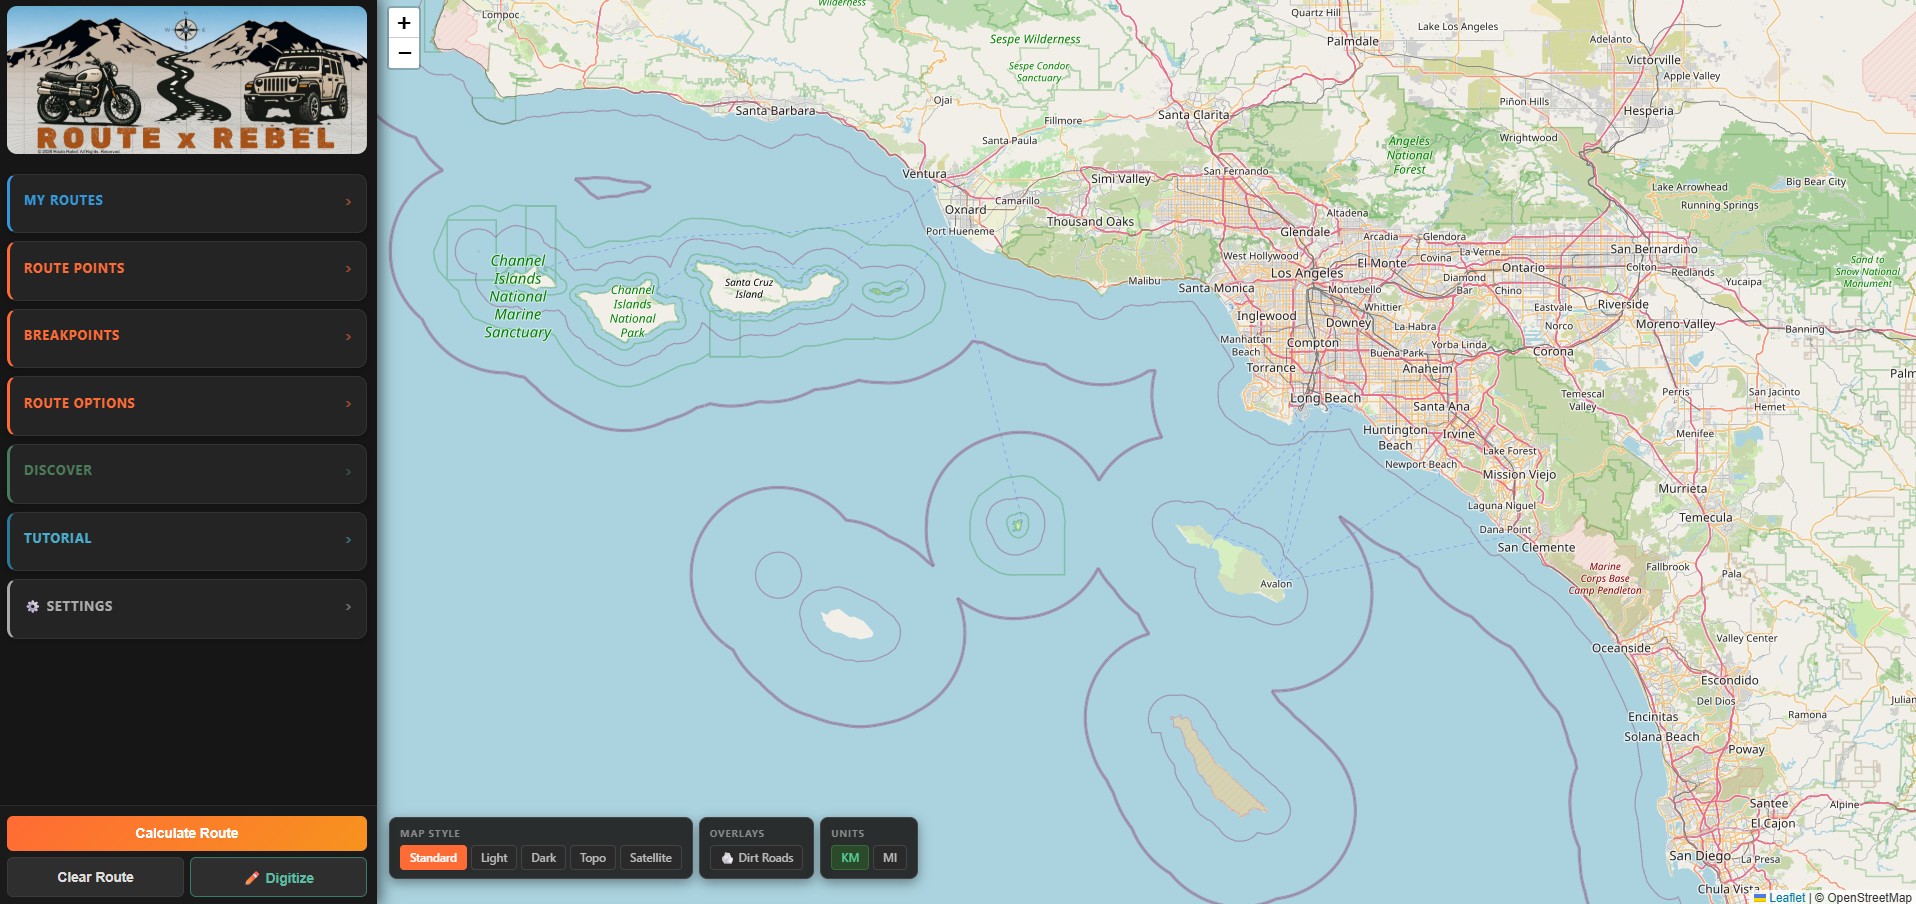1916x904 pixels.
Task: Click the Long Beach map label
Action: (1326, 398)
